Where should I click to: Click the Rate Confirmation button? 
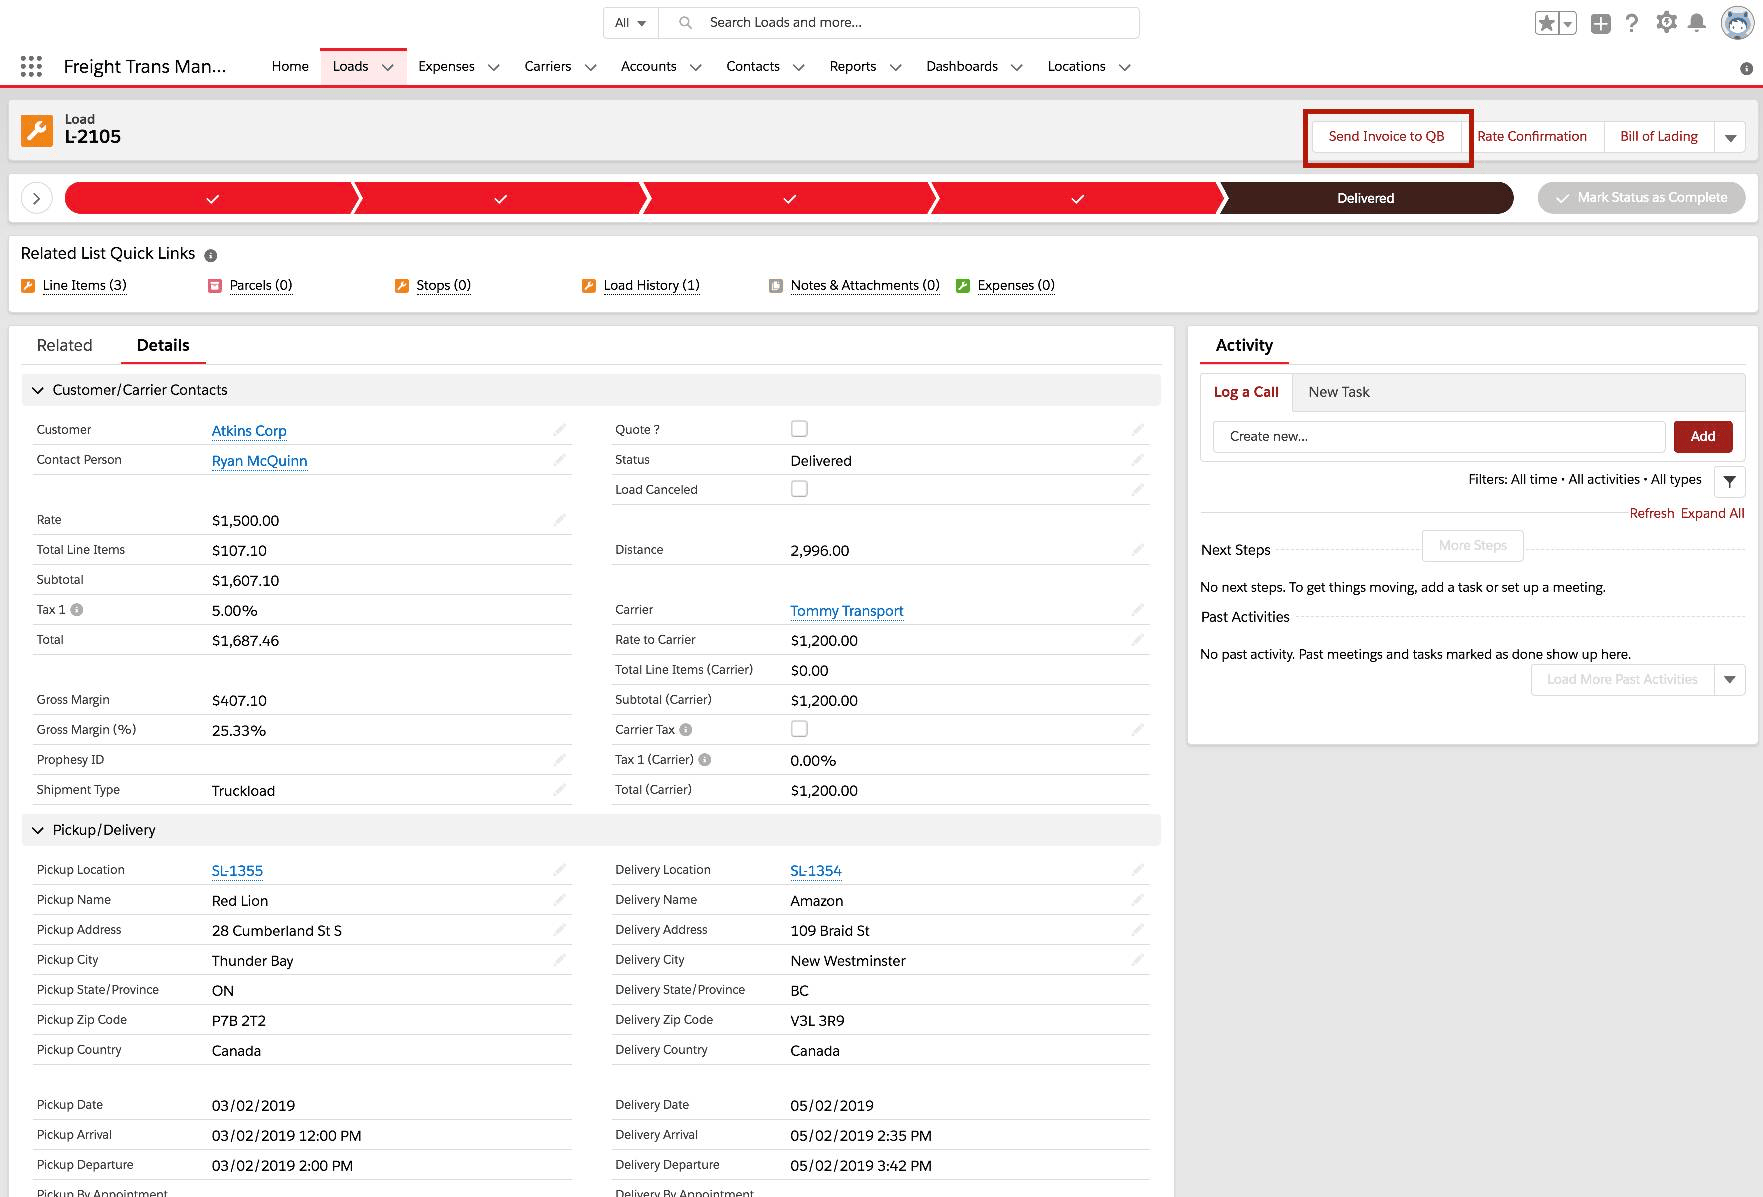(x=1532, y=137)
